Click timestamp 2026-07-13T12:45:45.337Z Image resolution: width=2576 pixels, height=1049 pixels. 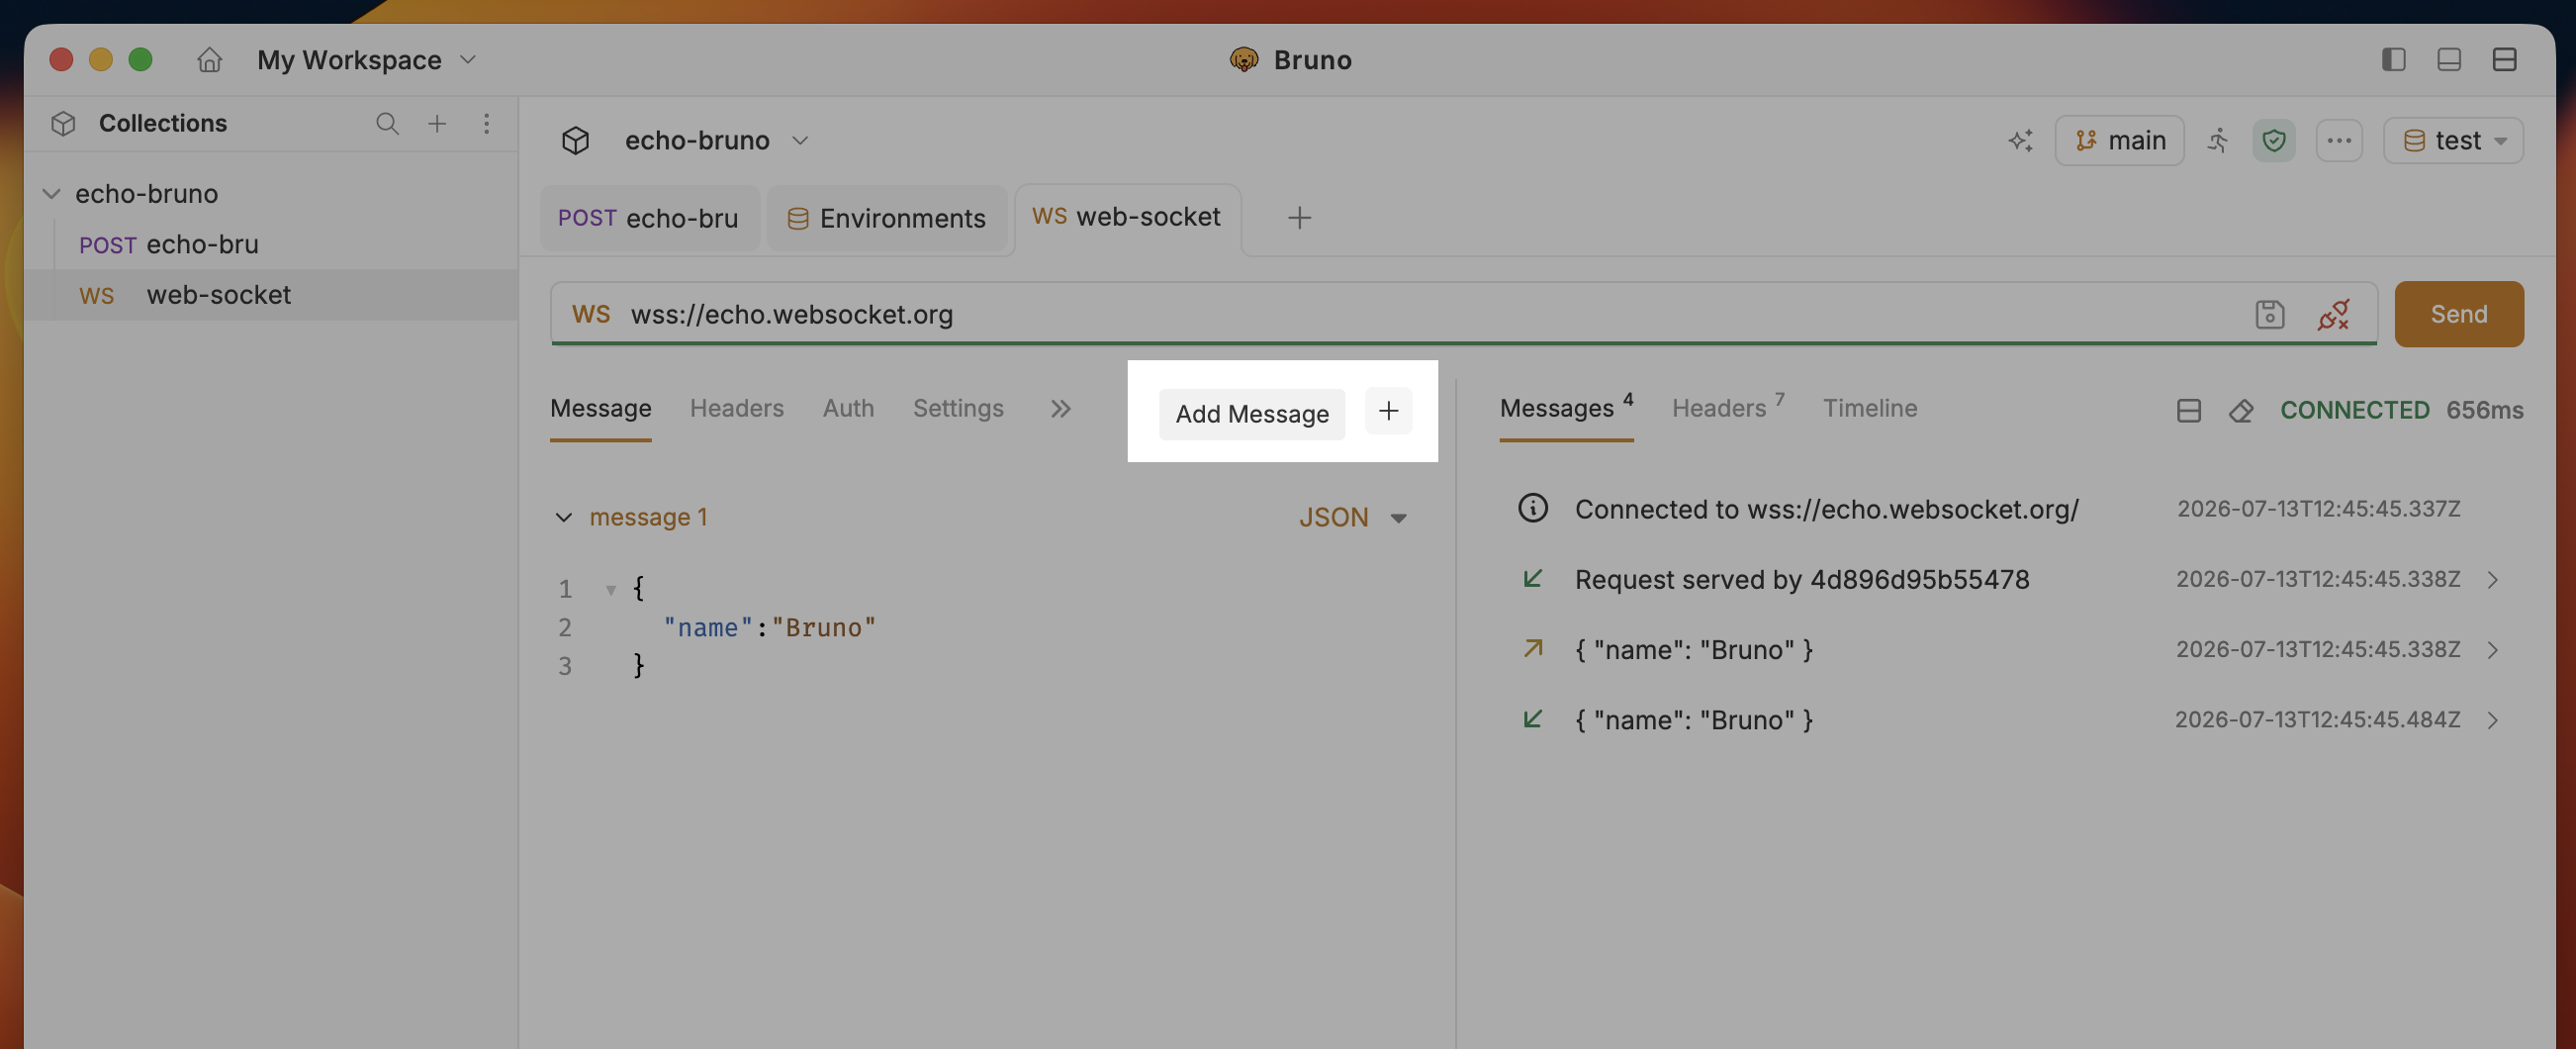[x=2318, y=509]
